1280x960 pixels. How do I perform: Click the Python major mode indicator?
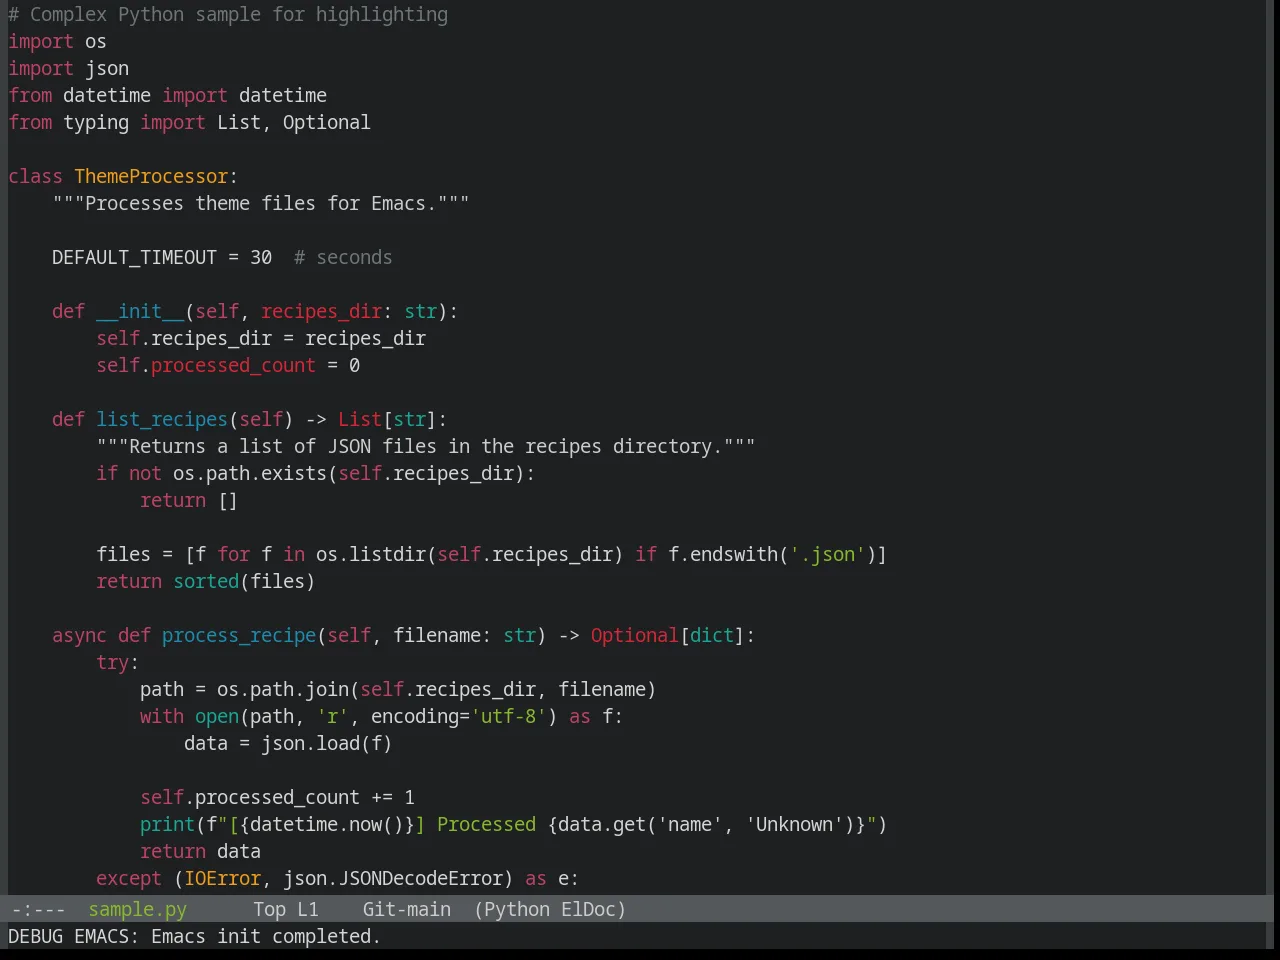pos(517,909)
